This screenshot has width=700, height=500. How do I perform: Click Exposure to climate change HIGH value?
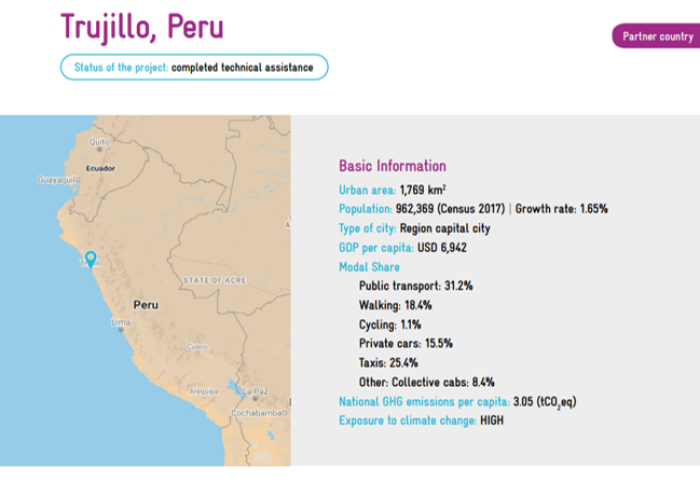(492, 421)
